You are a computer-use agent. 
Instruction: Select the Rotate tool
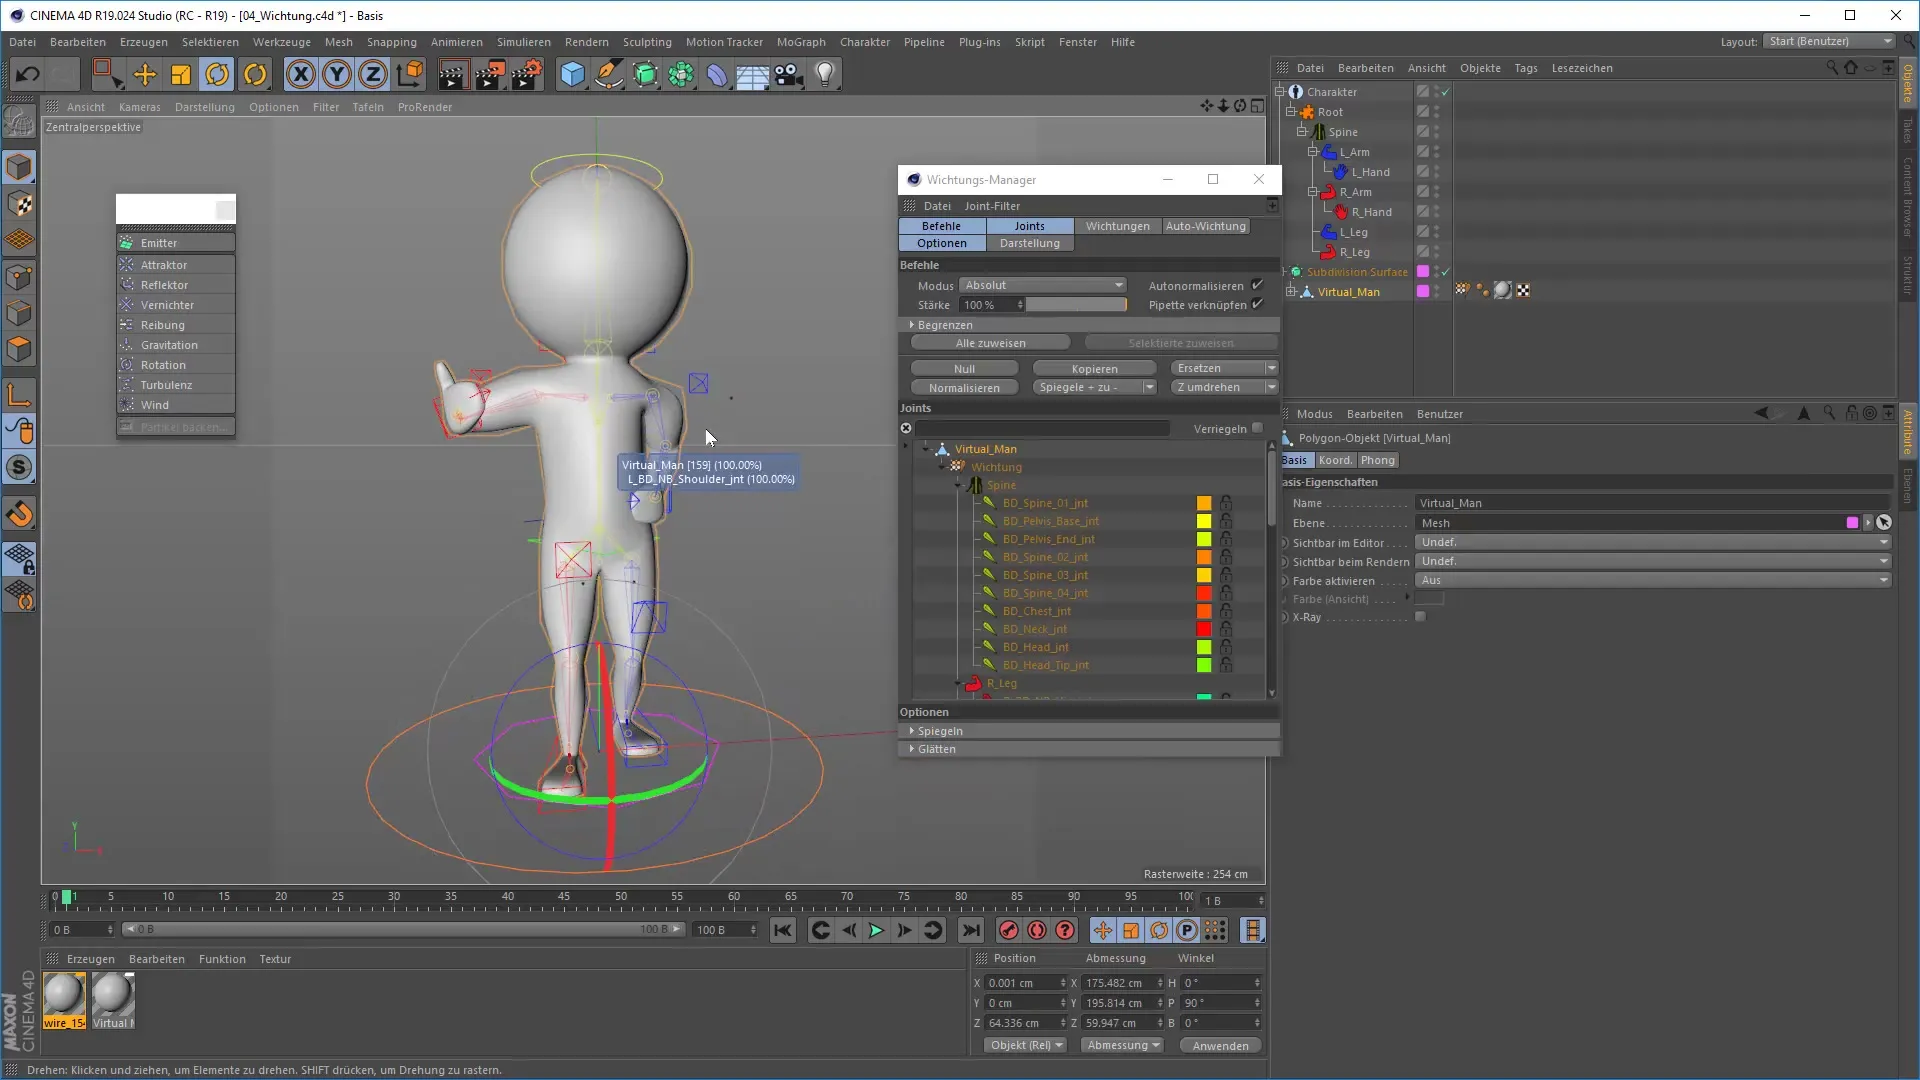click(217, 74)
